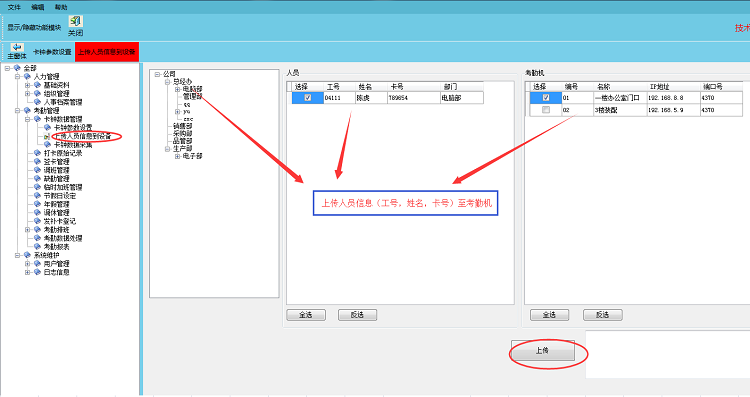
Task: Expand the 基础资料 tree node
Action: coord(27,85)
